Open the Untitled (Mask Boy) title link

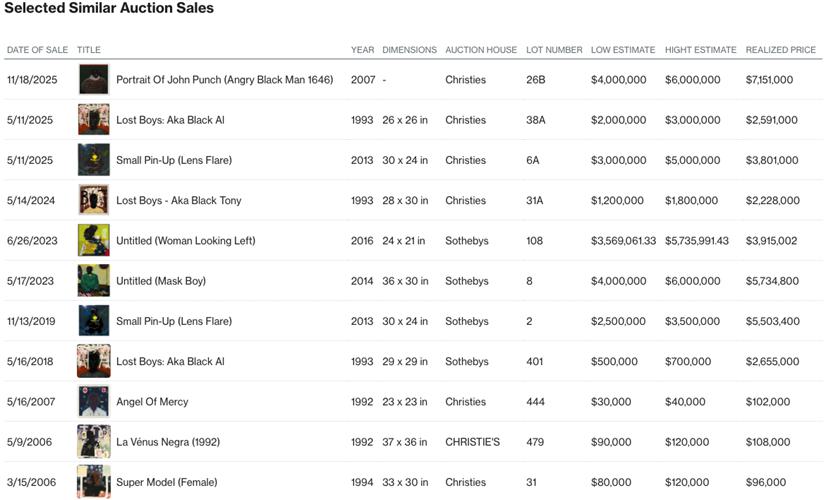point(161,281)
